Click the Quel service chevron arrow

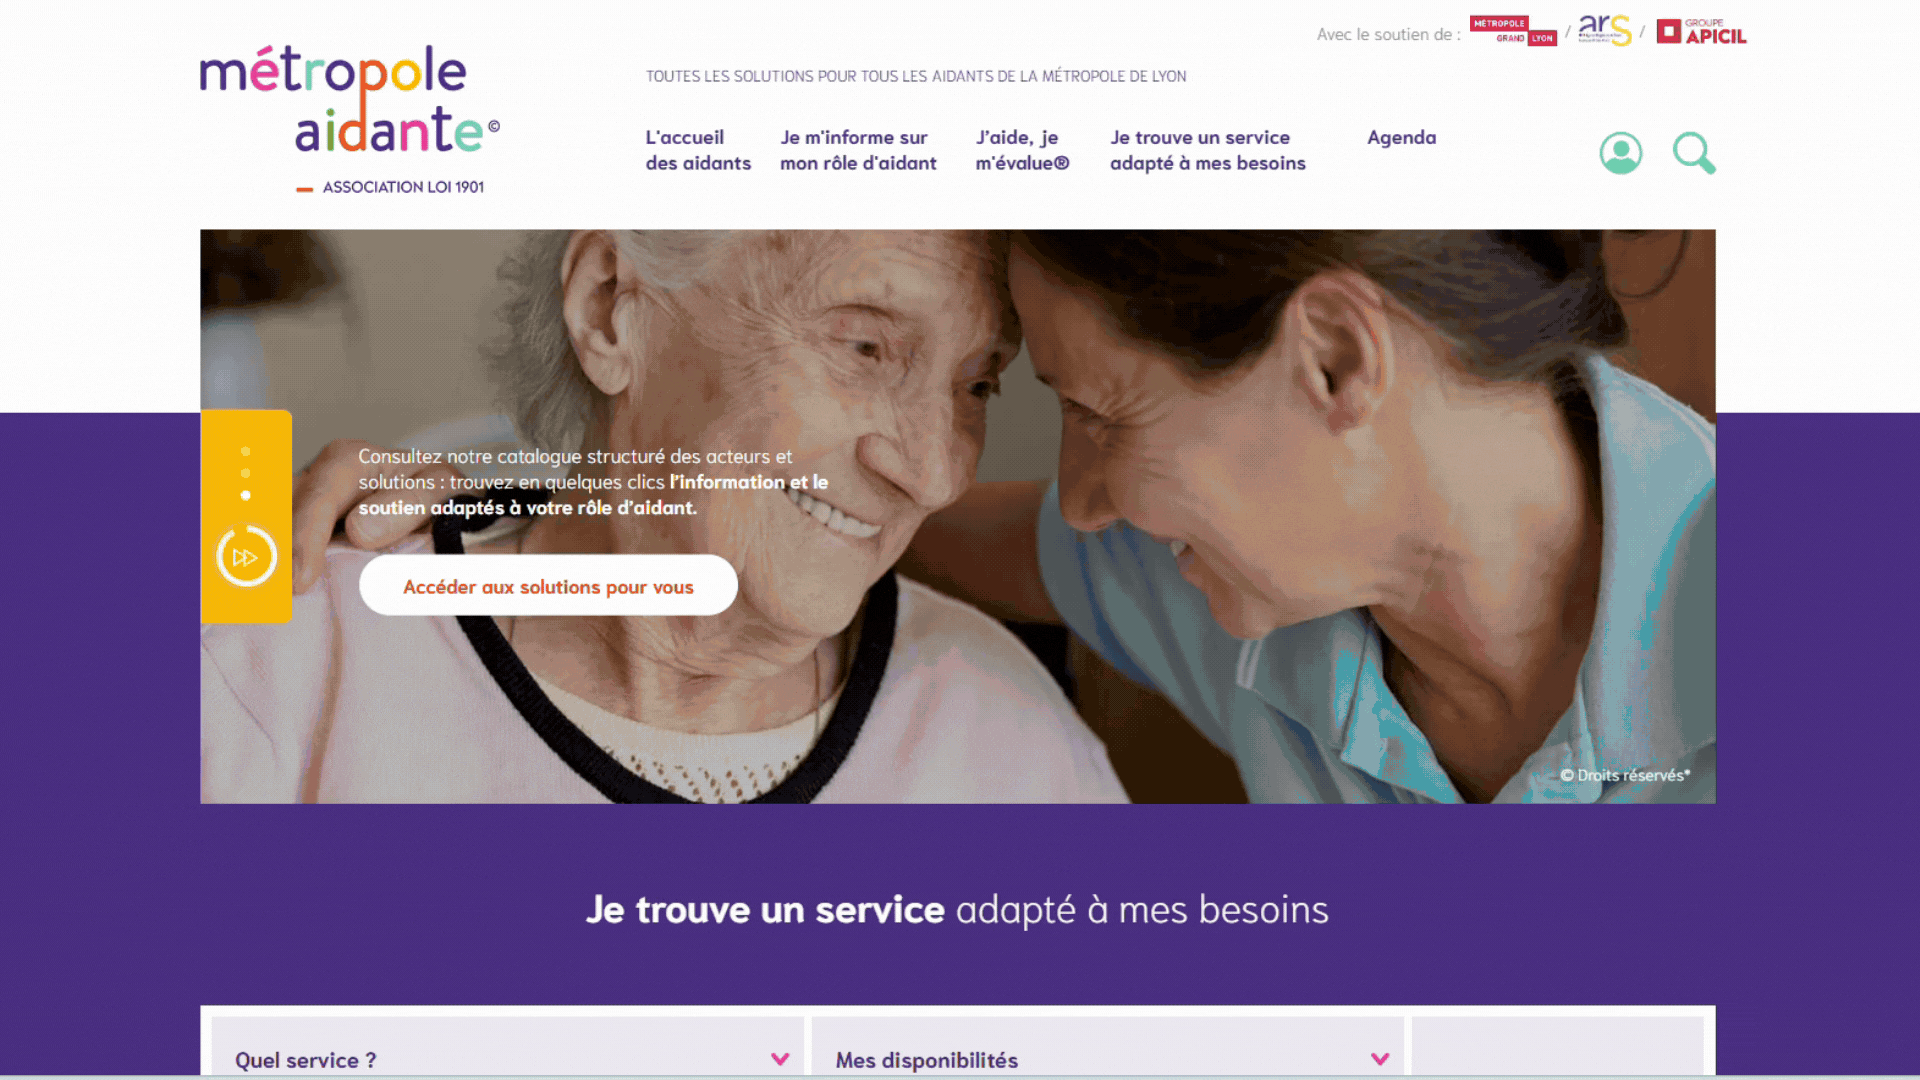[780, 1059]
